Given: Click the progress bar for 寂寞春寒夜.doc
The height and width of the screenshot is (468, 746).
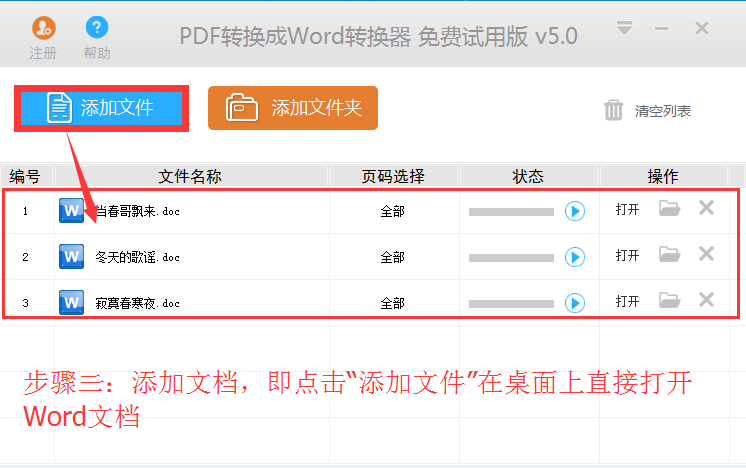Looking at the screenshot, I should point(511,303).
